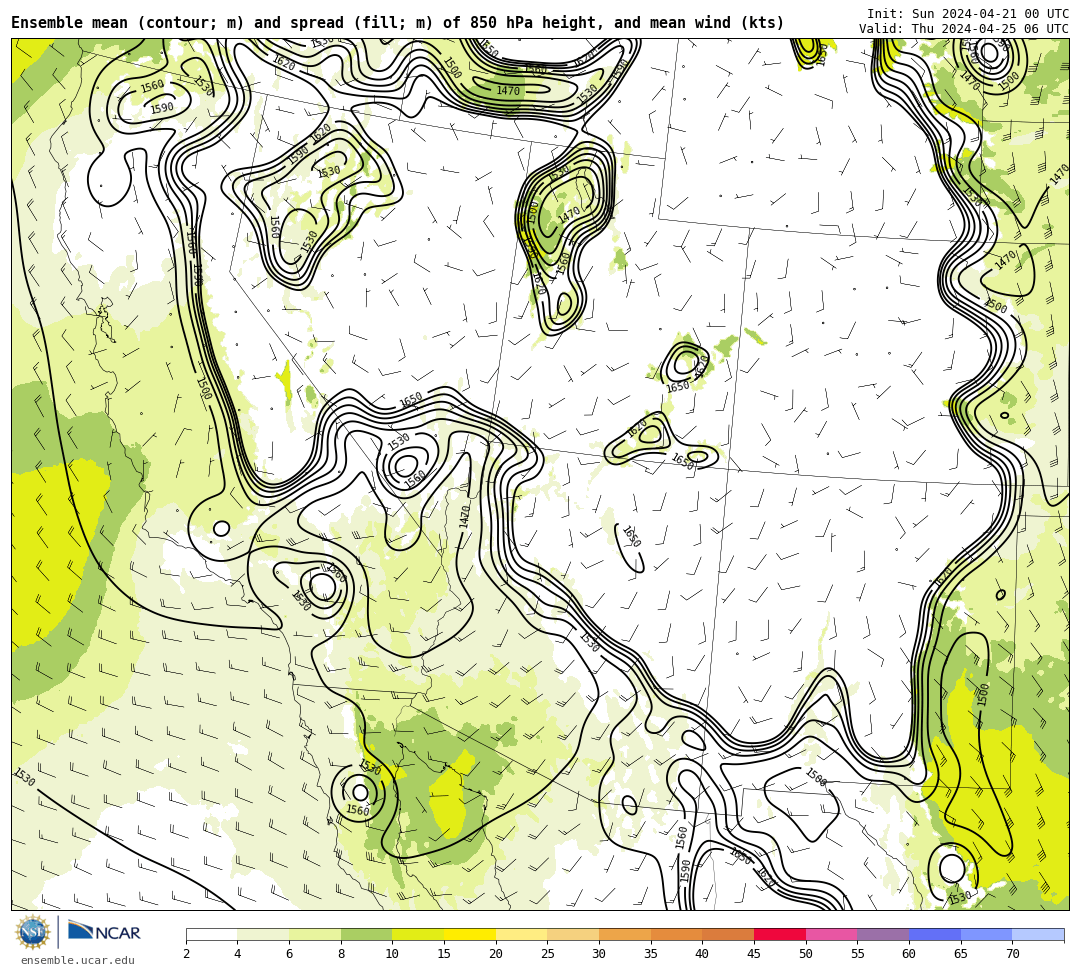Click the purple 55–60 colorbar segment
This screenshot has height=973, width=1080.
coord(883,934)
